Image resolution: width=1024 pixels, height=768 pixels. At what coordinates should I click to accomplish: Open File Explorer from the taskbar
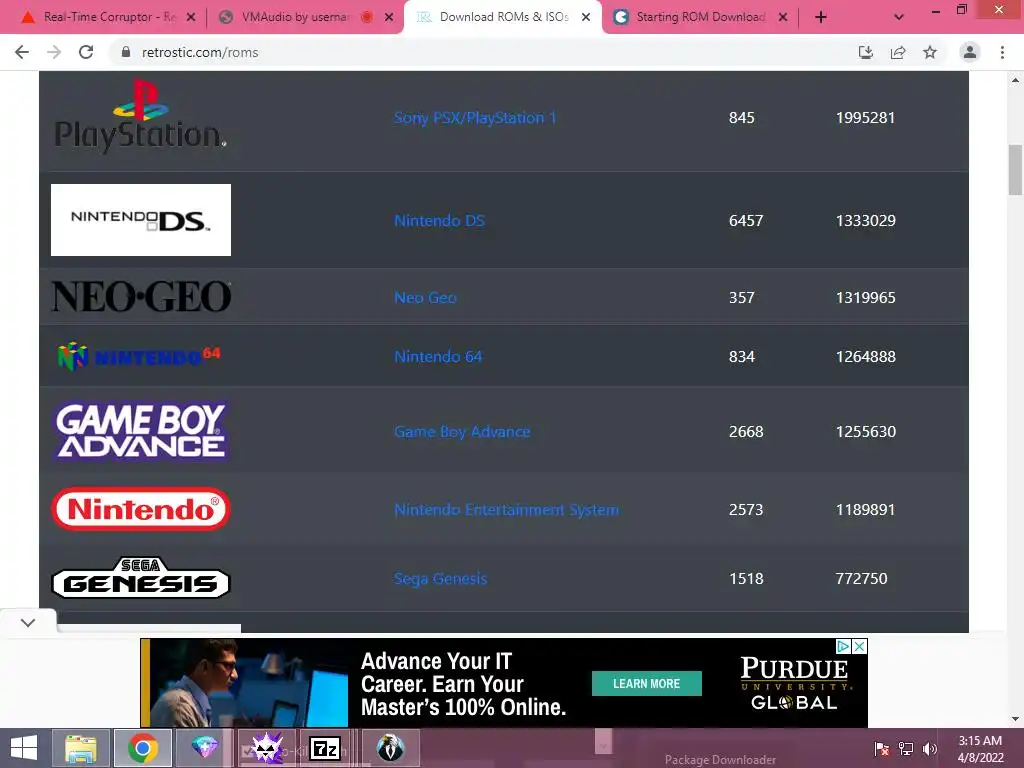point(80,748)
